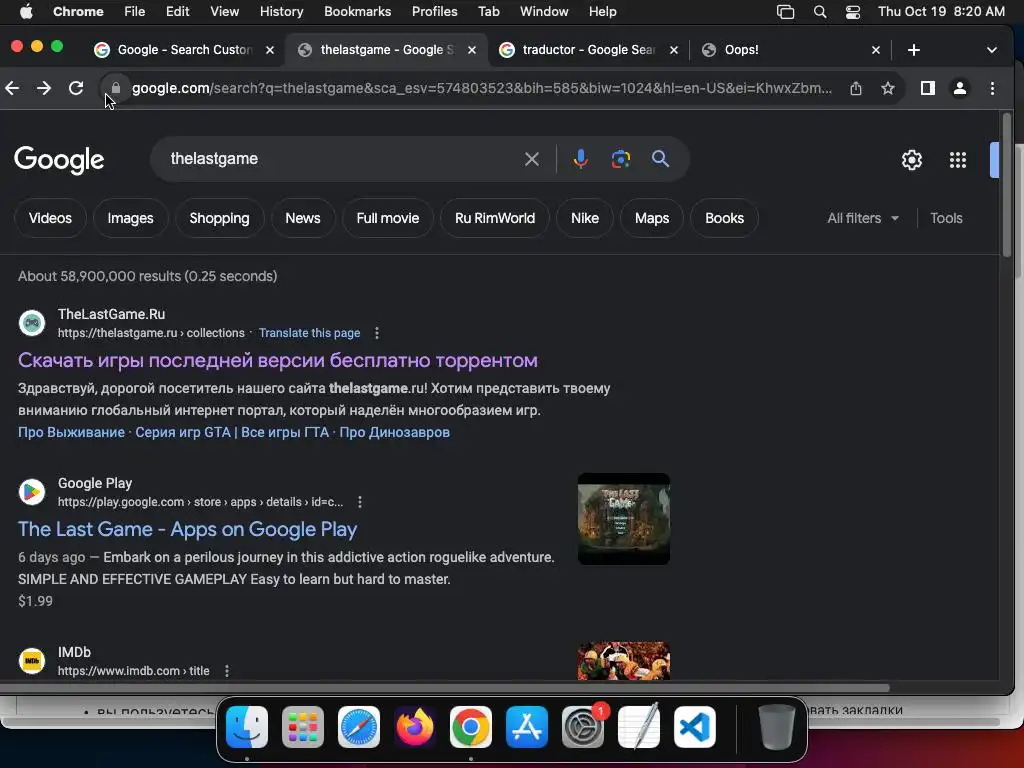Image resolution: width=1024 pixels, height=768 pixels.
Task: Open the Russian torrent games result title
Action: coord(278,360)
